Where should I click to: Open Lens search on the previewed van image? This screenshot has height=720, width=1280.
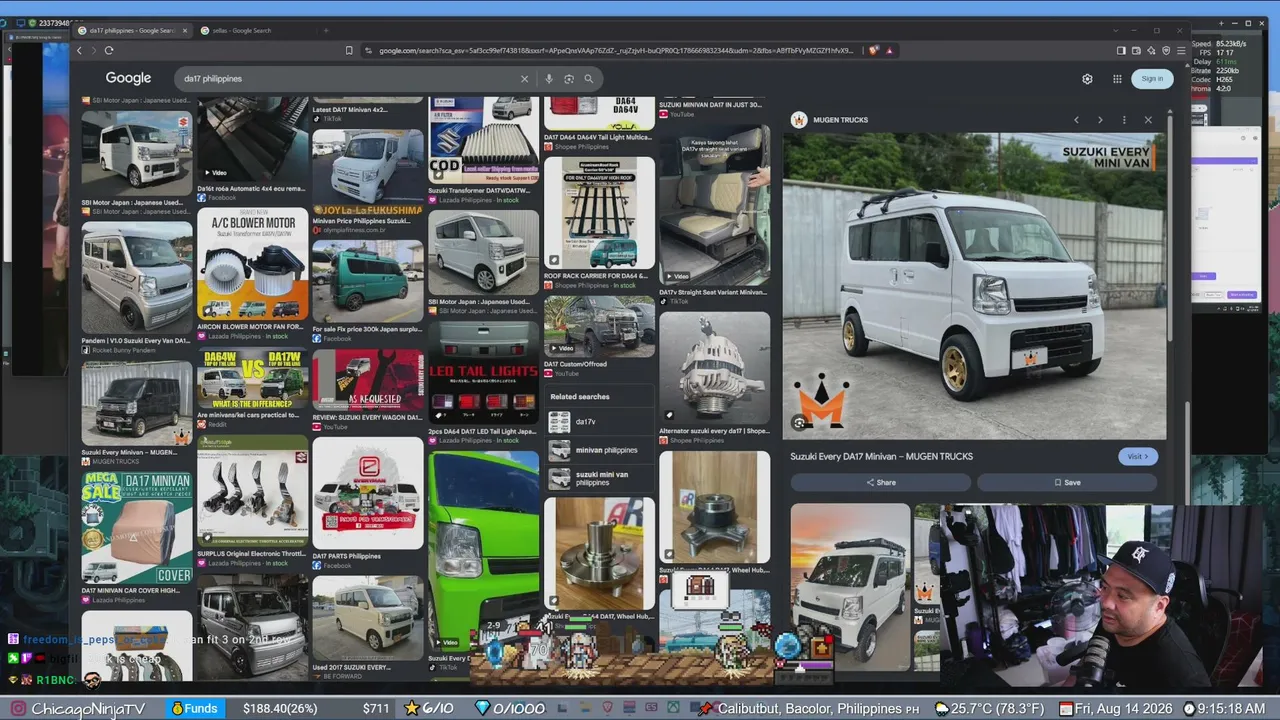pyautogui.click(x=799, y=423)
